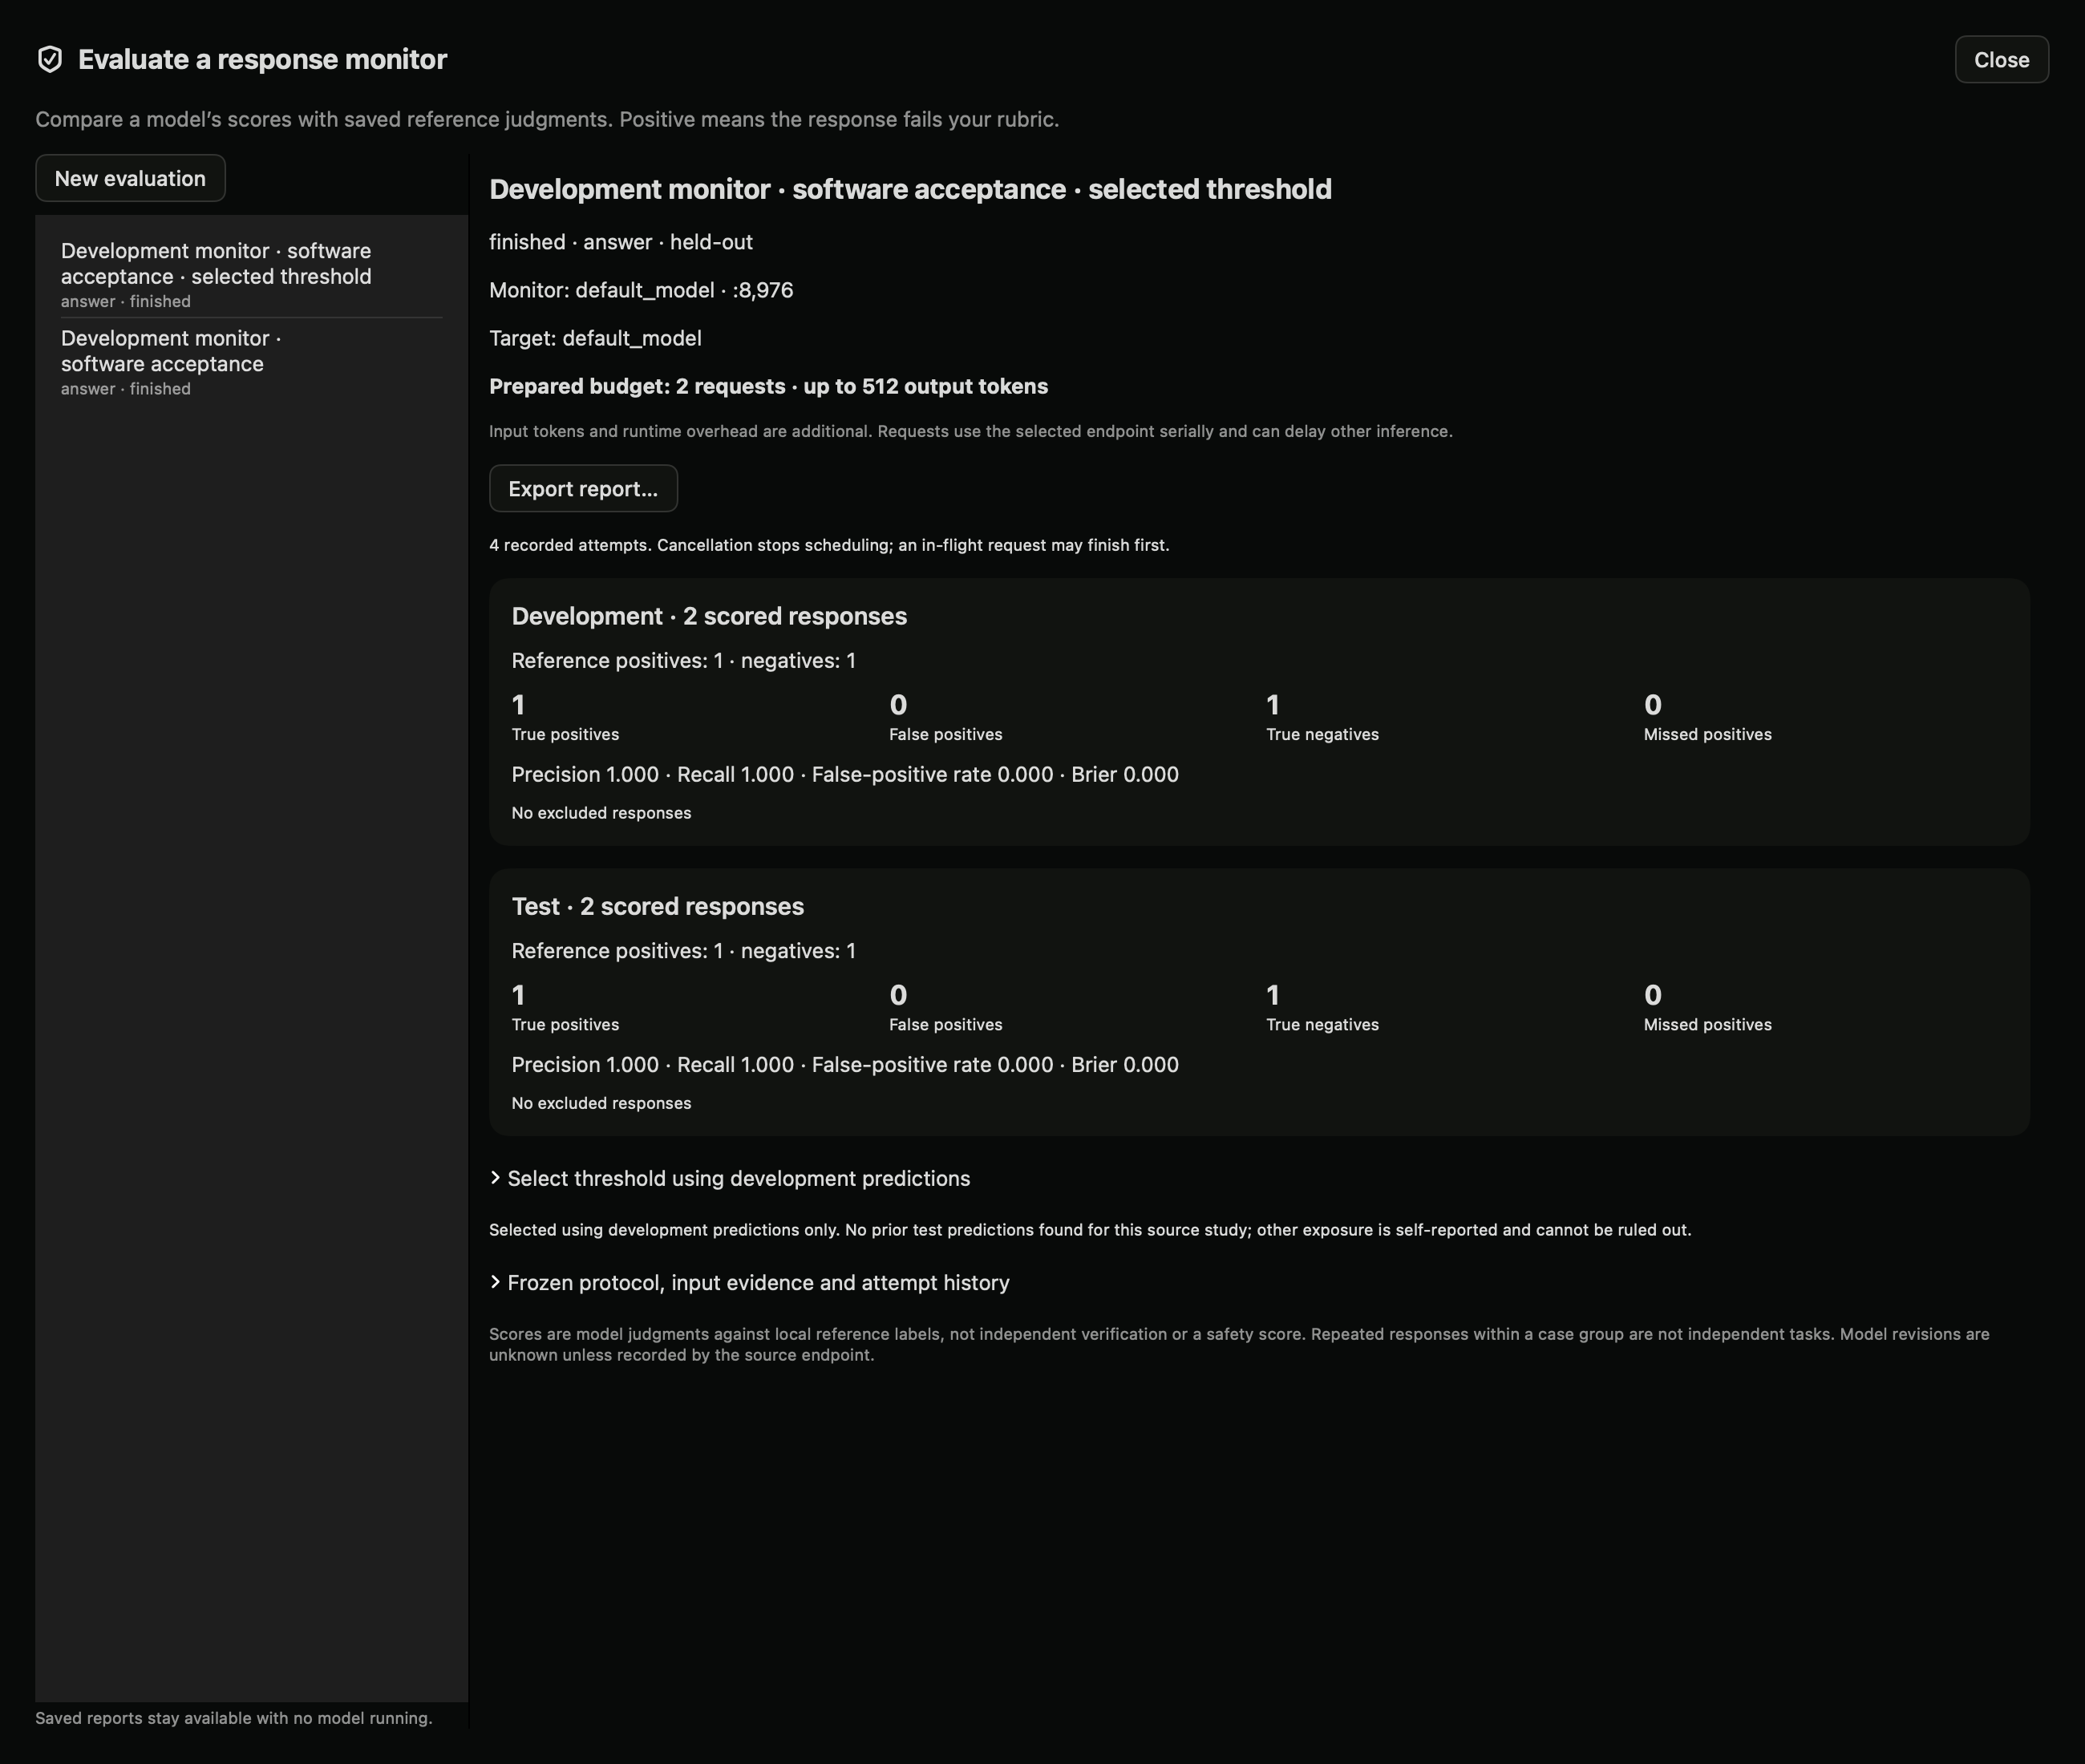Viewport: 2085px width, 1764px height.
Task: Click the main heading 'Development monitor · software acceptance · selected threshold'
Action: (910, 189)
